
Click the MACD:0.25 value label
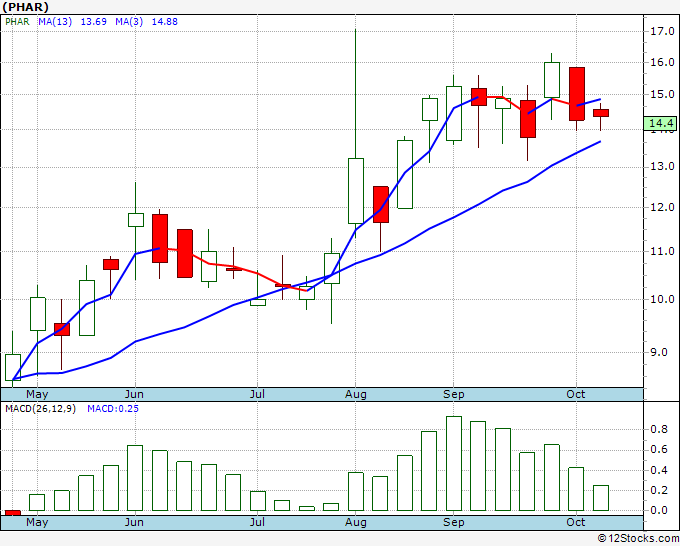113,409
